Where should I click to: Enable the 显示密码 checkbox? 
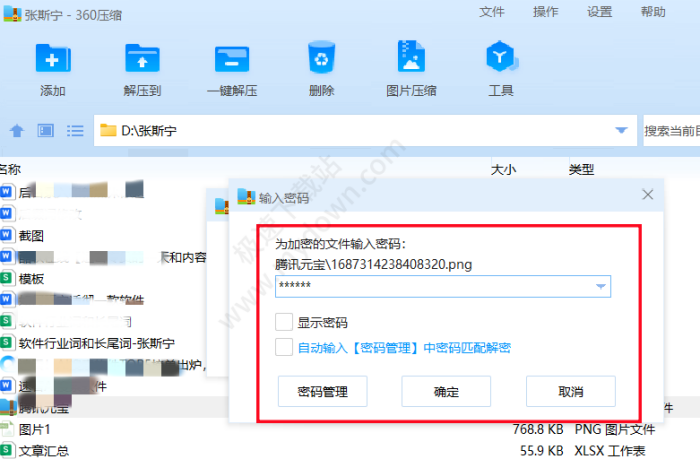tap(284, 321)
